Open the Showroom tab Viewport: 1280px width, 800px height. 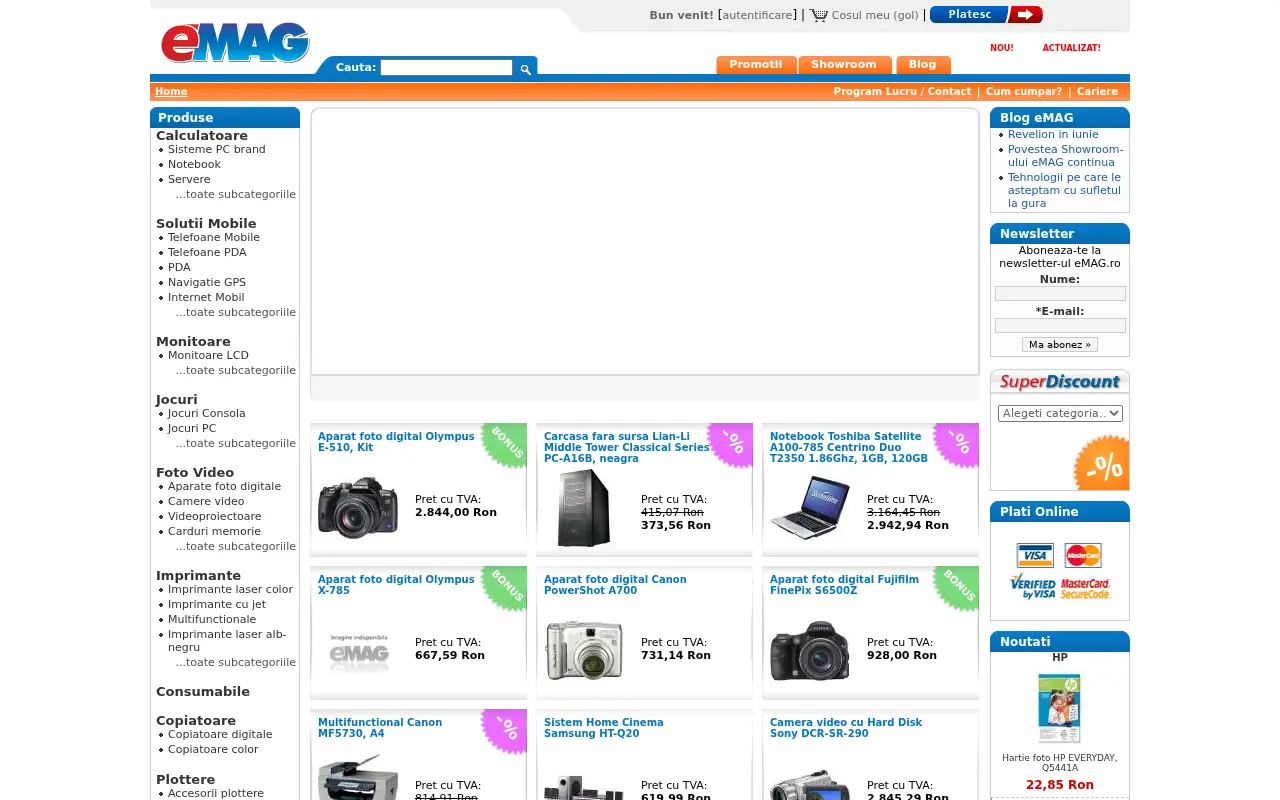pyautogui.click(x=844, y=65)
